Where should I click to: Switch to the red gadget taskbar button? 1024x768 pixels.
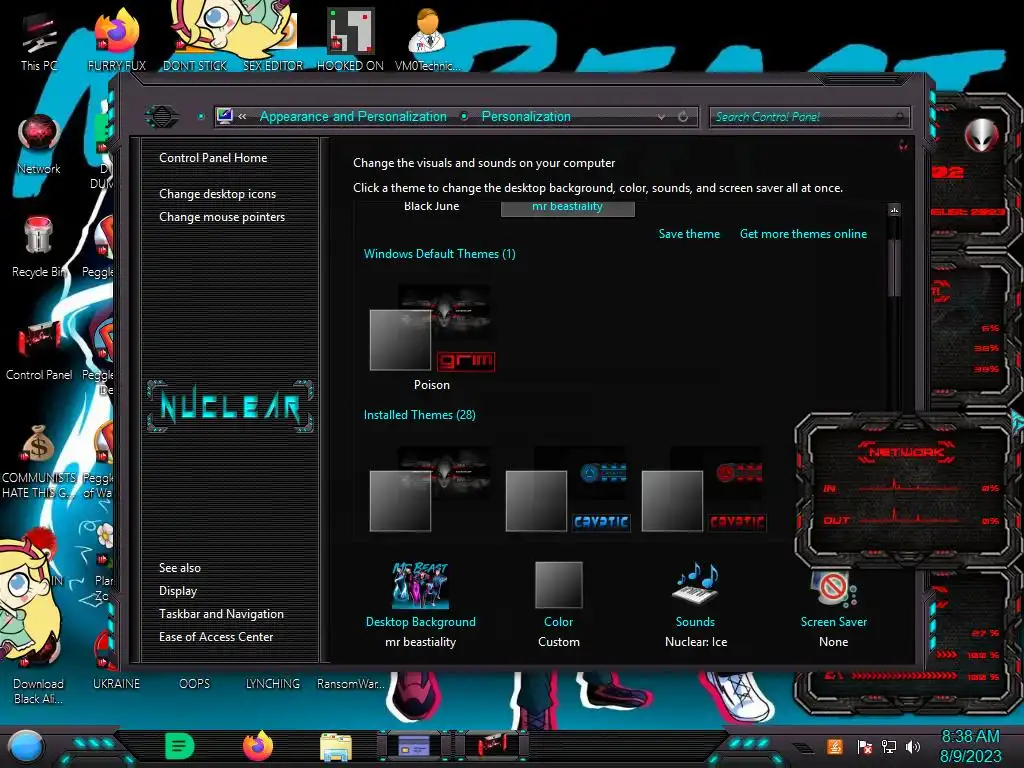click(491, 746)
